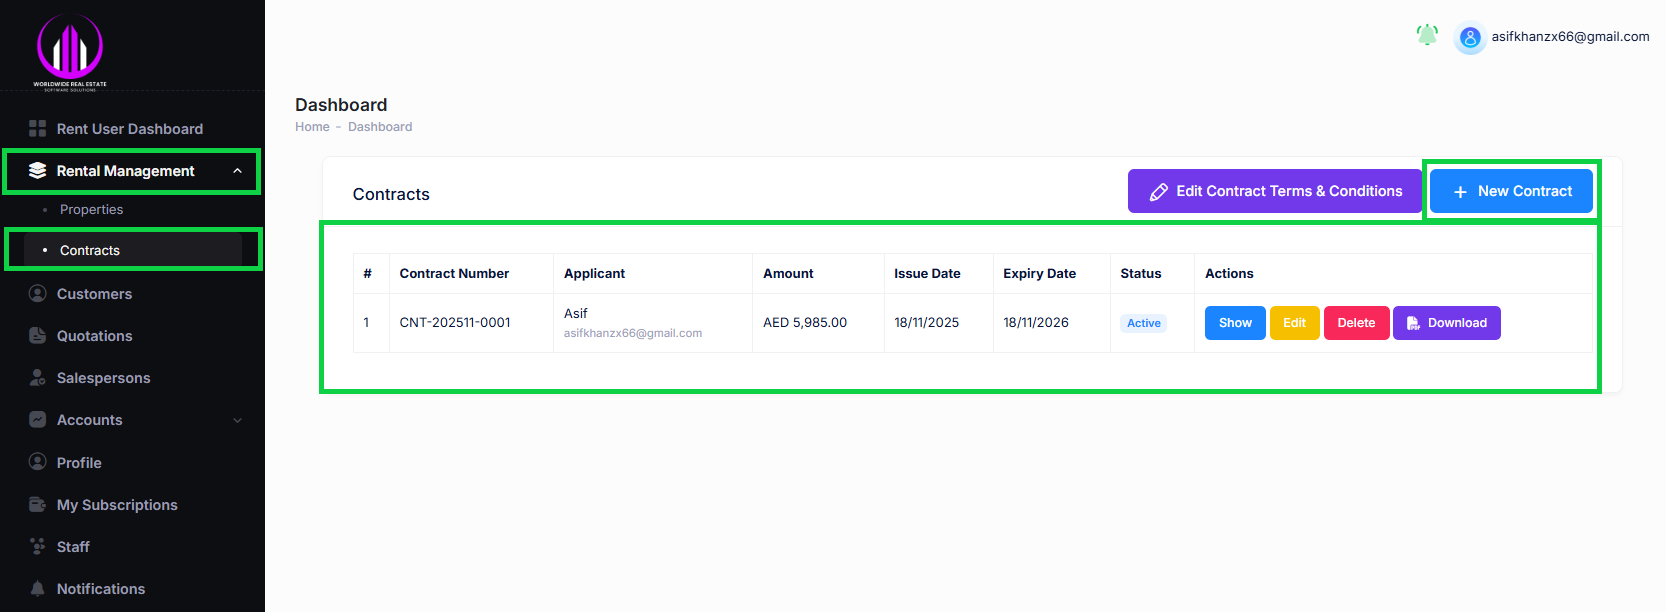Click the notification bell at top right
The image size is (1666, 612).
point(1427,35)
